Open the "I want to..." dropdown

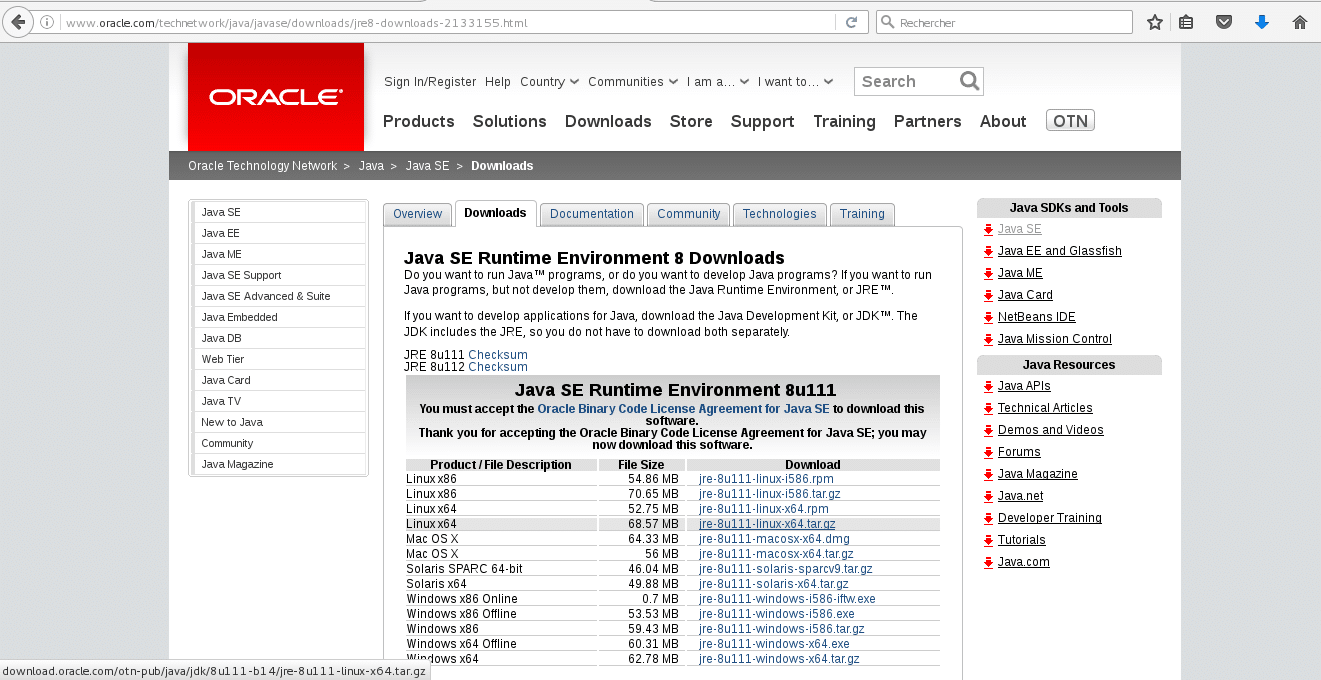pyautogui.click(x=795, y=82)
